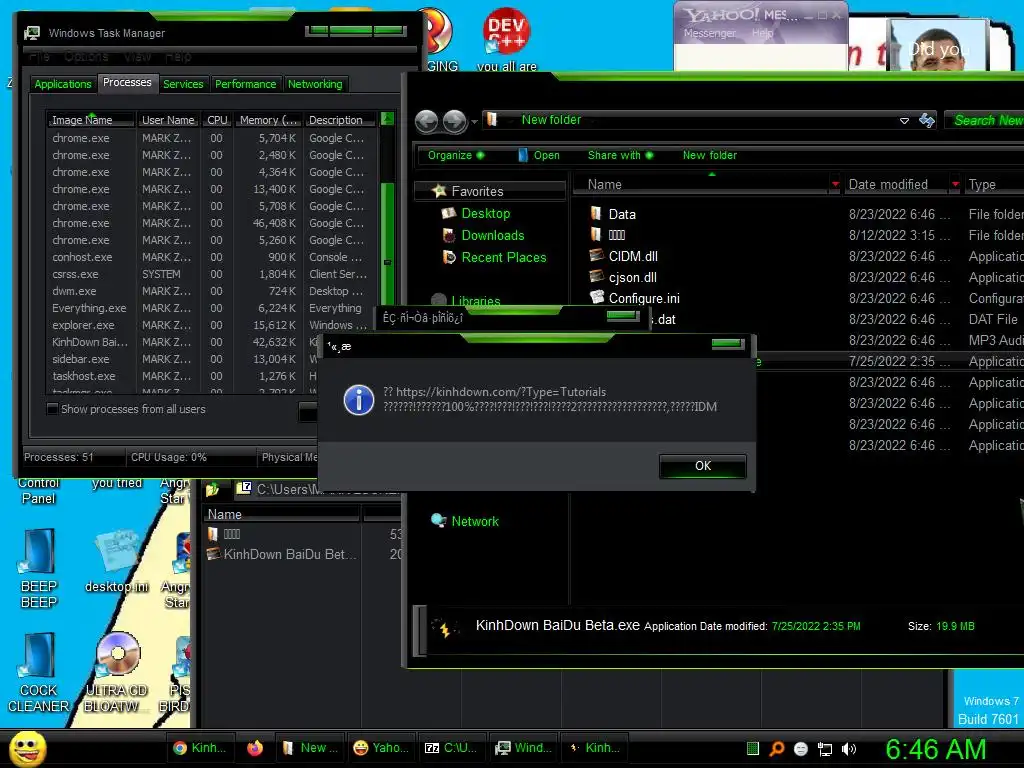1024x768 pixels.
Task: Open the Date modified column filter dropdown
Action: pos(955,185)
